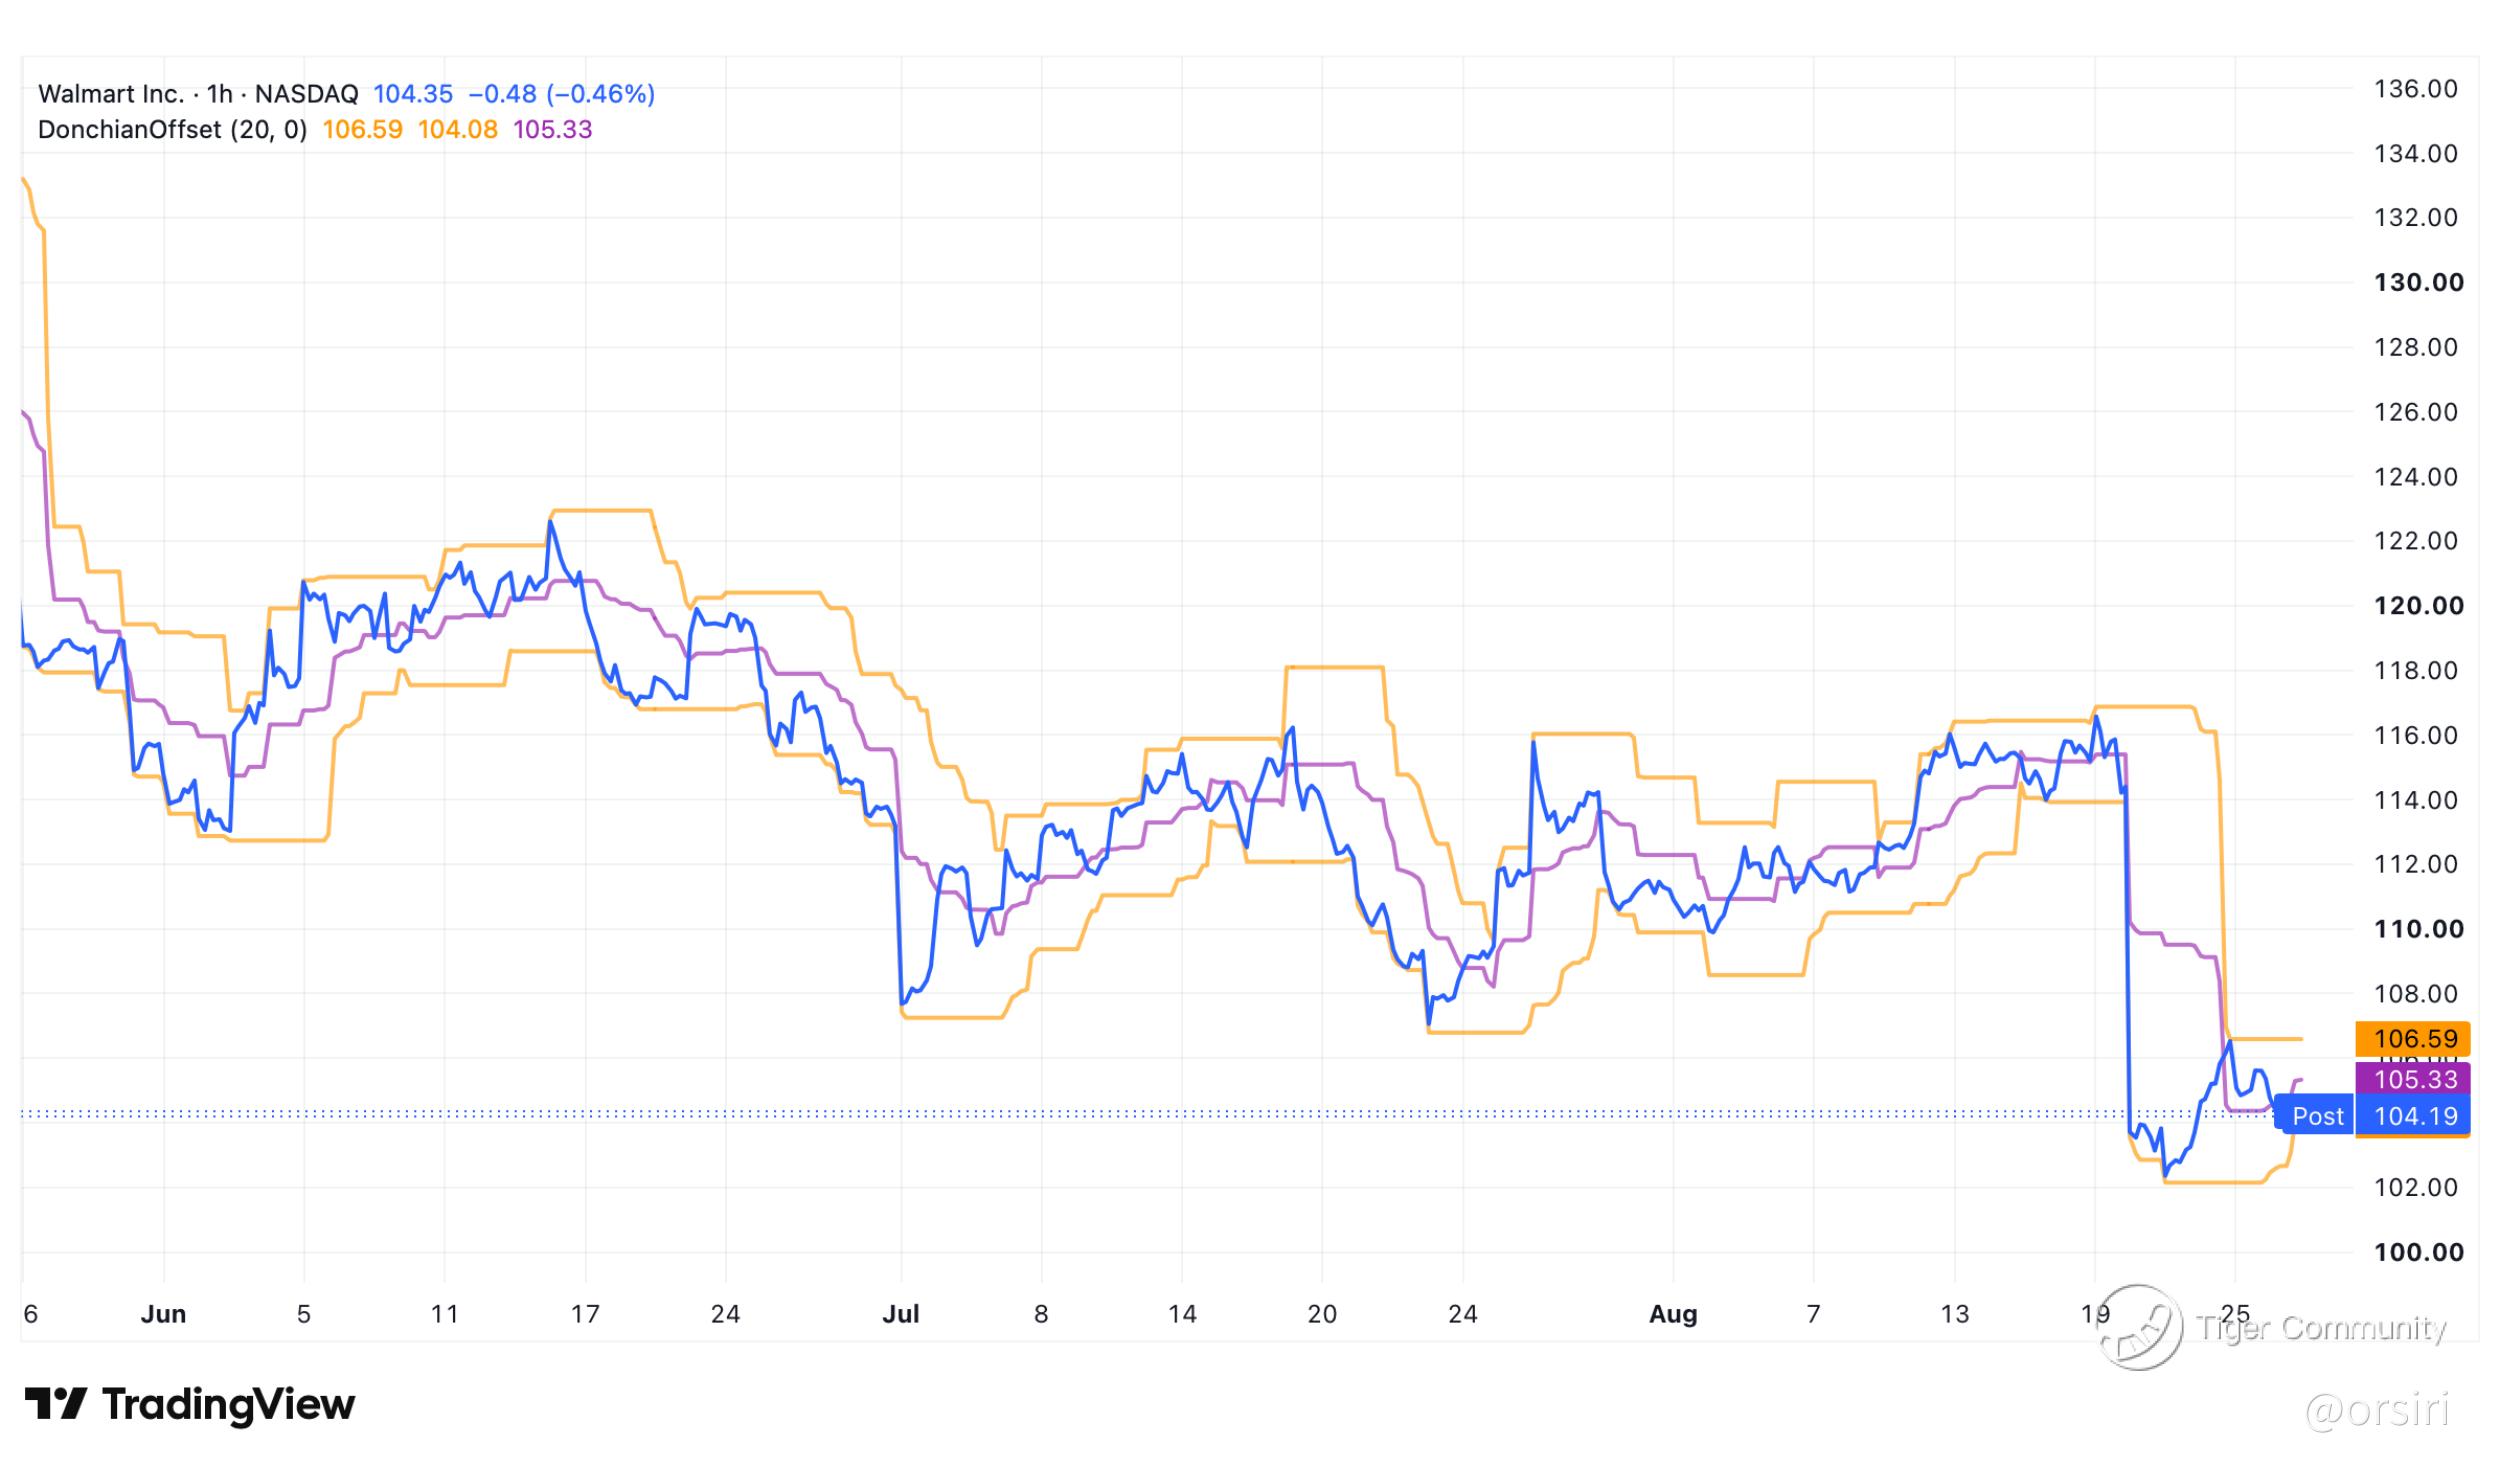Screen dimensions: 2500x1467
Task: Click the 112.00 price axis label
Action: tap(2416, 864)
